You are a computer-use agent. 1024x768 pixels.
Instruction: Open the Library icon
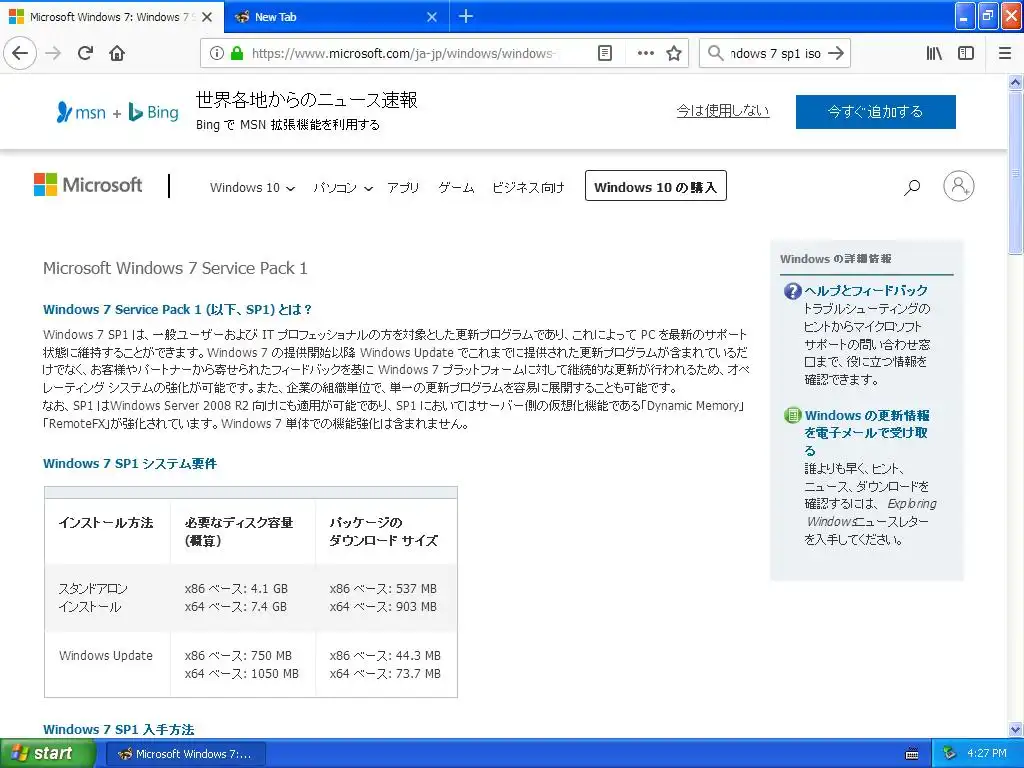(x=935, y=53)
